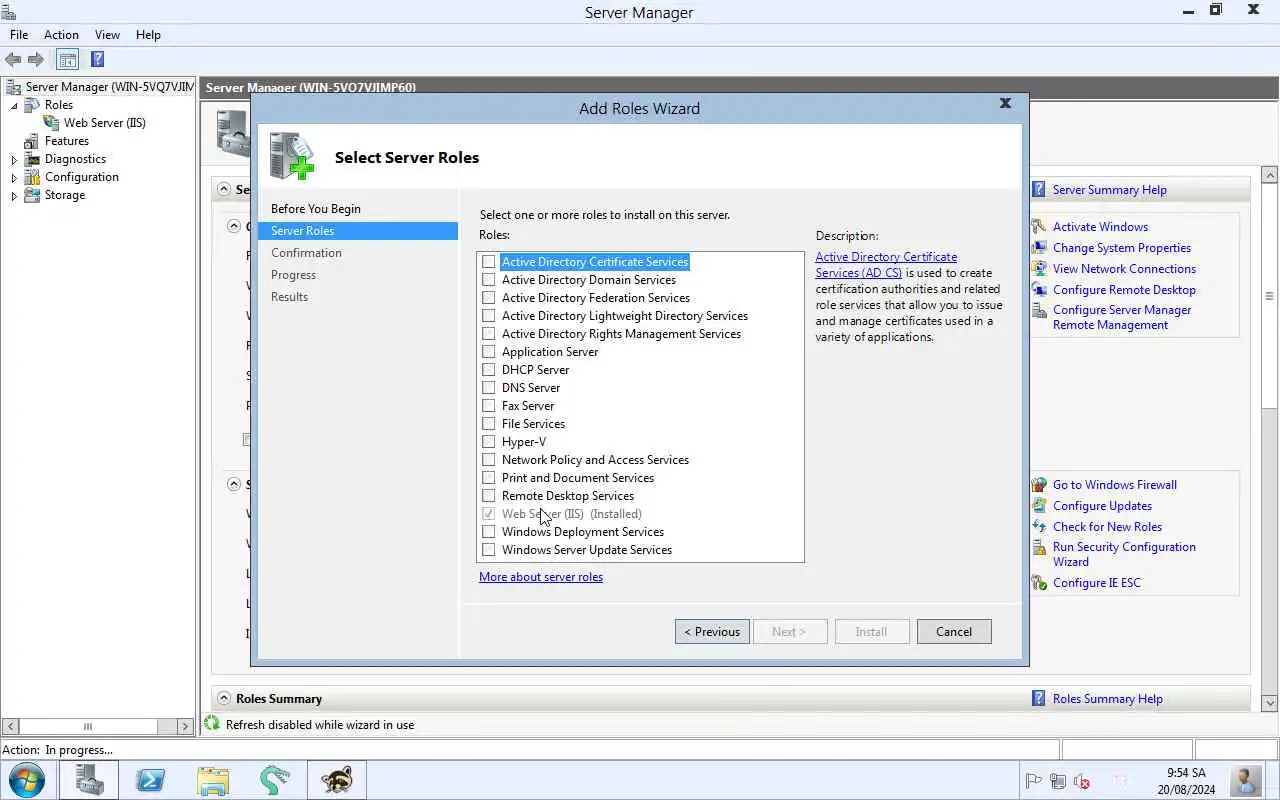The width and height of the screenshot is (1280, 800).
Task: Open More about server roles link
Action: click(541, 577)
